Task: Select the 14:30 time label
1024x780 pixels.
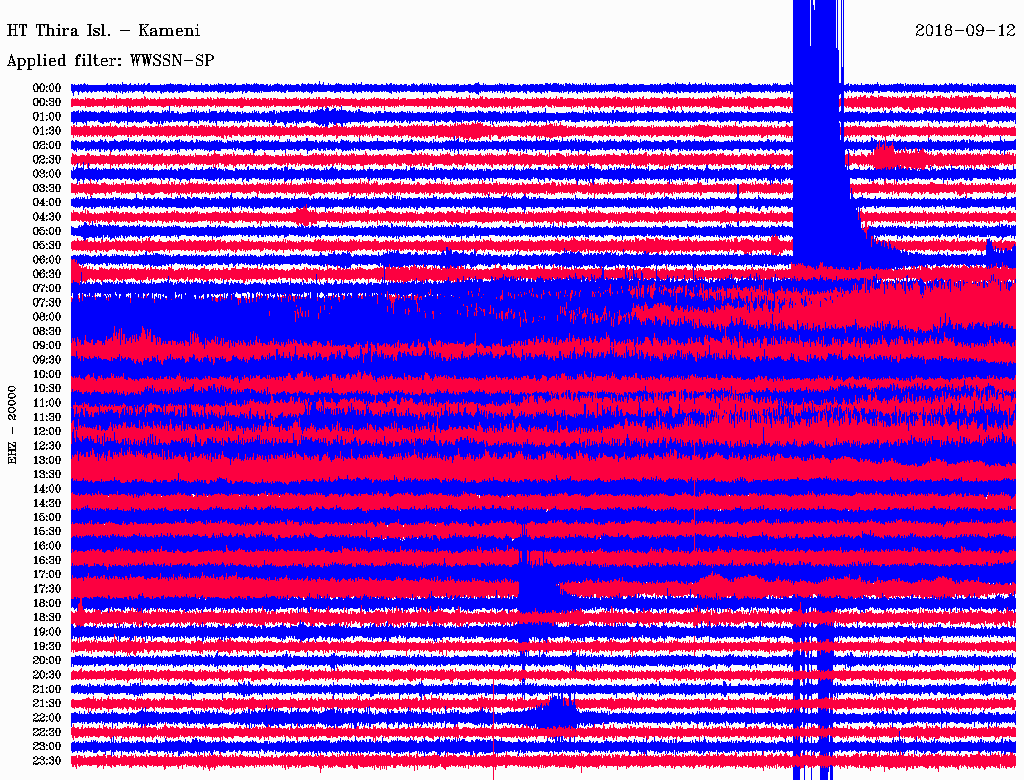Action: point(47,504)
